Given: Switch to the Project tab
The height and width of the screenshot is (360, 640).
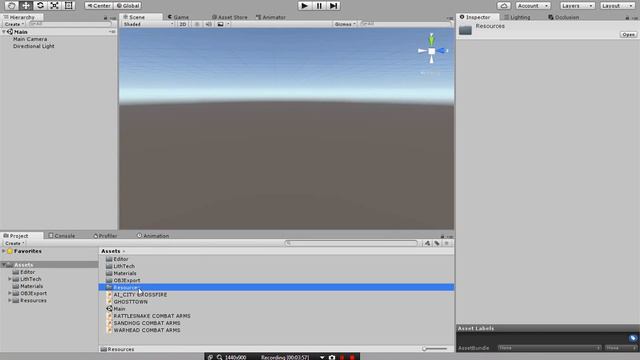Looking at the screenshot, I should click(x=16, y=236).
